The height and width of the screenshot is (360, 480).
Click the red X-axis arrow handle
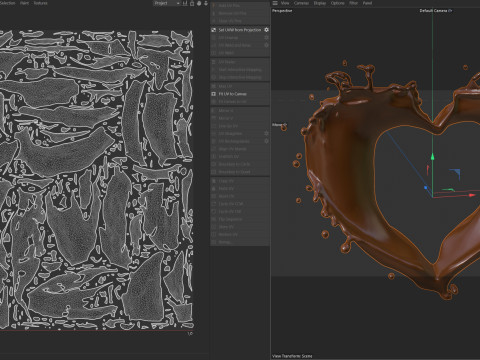(472, 195)
